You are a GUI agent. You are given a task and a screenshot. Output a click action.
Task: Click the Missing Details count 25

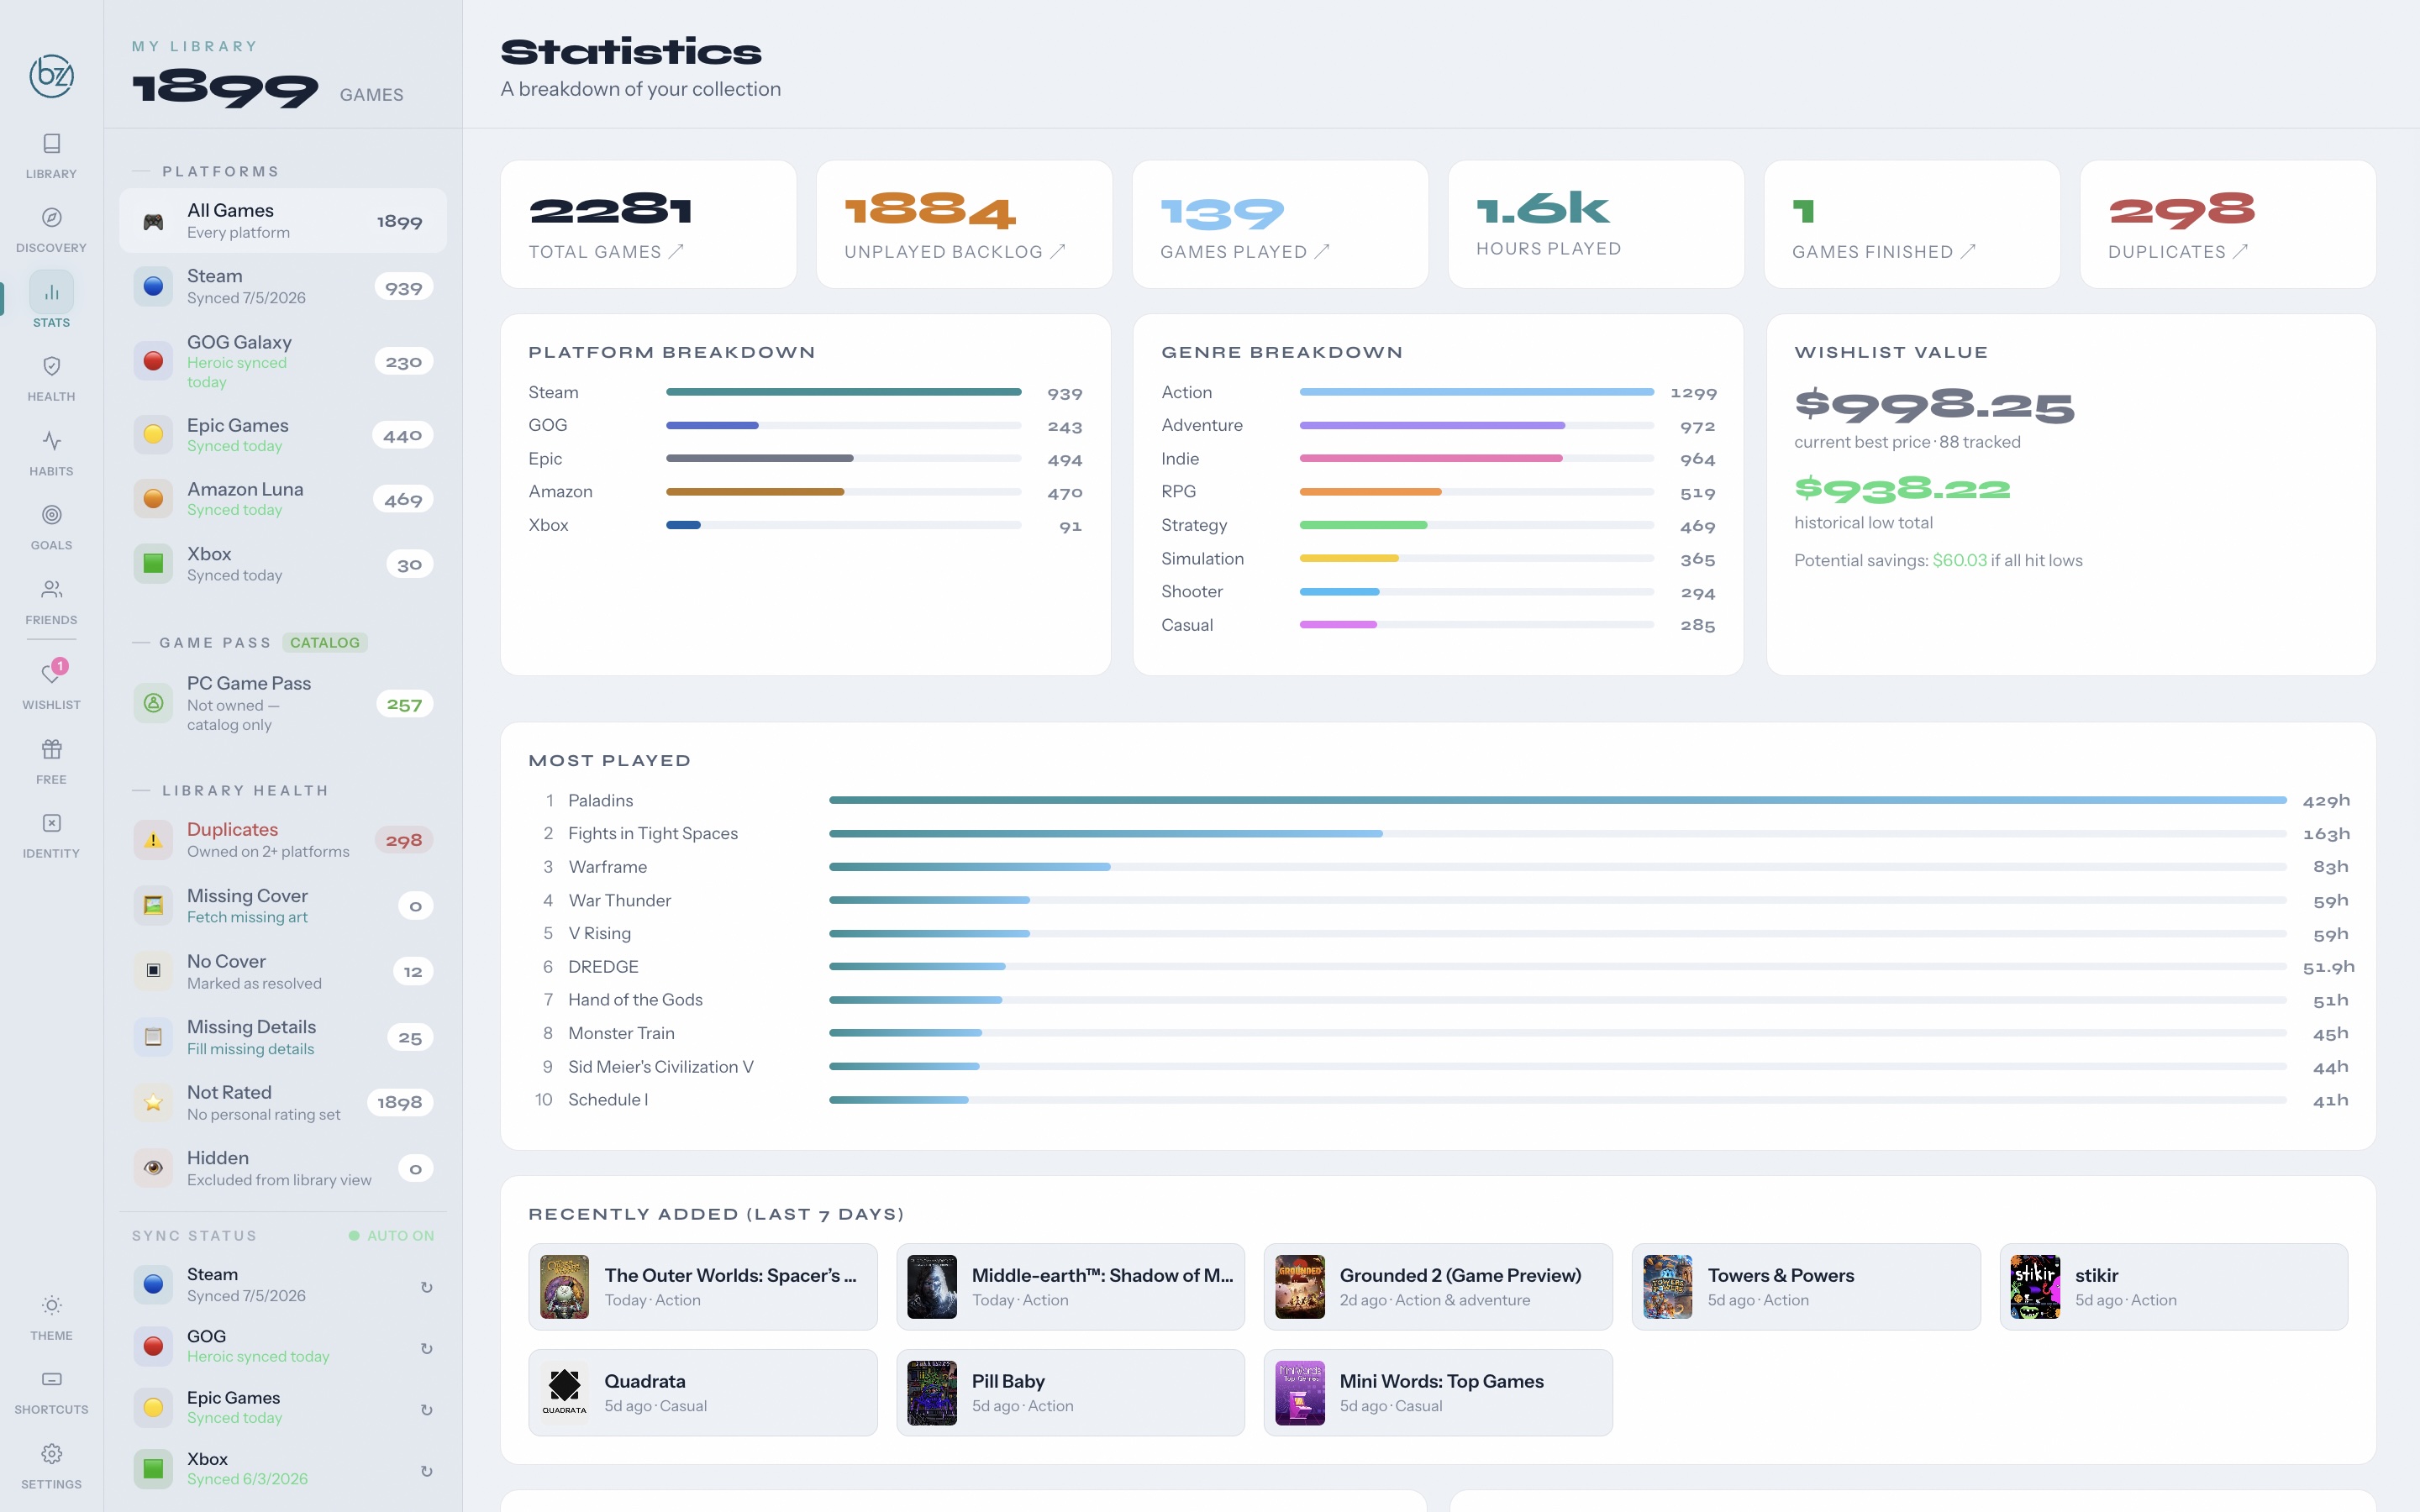click(410, 1038)
